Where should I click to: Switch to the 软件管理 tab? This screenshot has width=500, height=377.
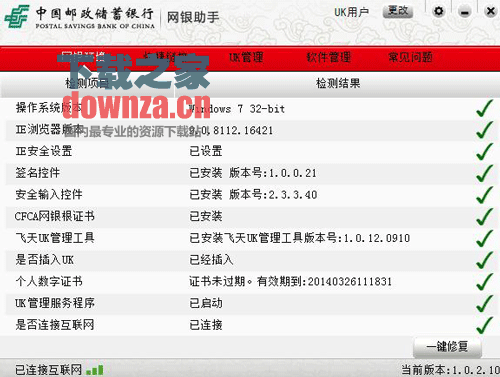pos(329,57)
